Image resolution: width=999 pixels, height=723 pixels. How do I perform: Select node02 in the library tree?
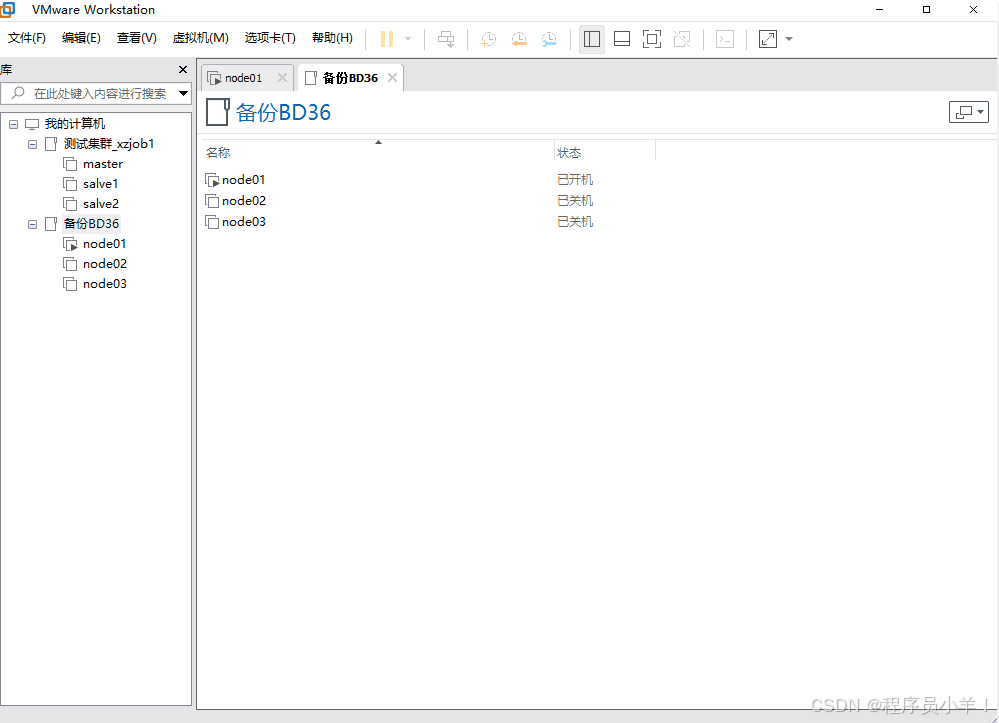(x=104, y=264)
